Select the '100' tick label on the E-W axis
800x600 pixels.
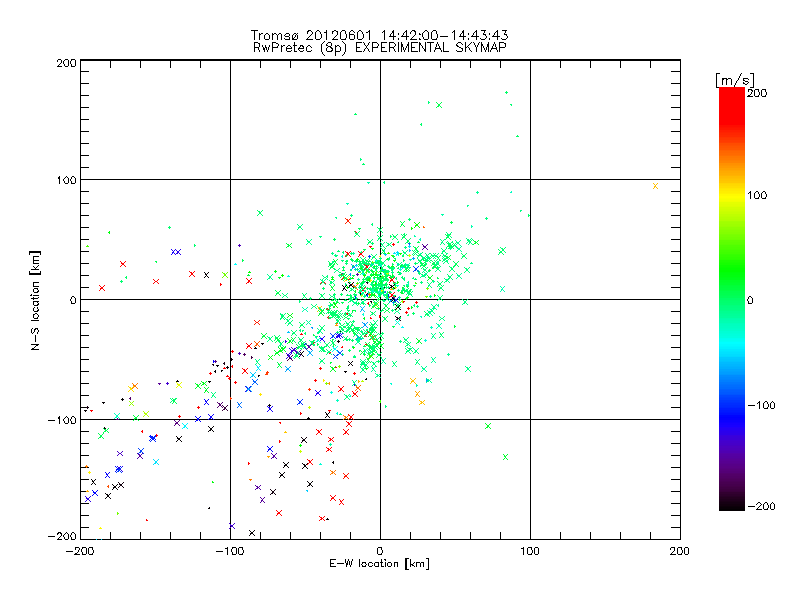point(530,551)
